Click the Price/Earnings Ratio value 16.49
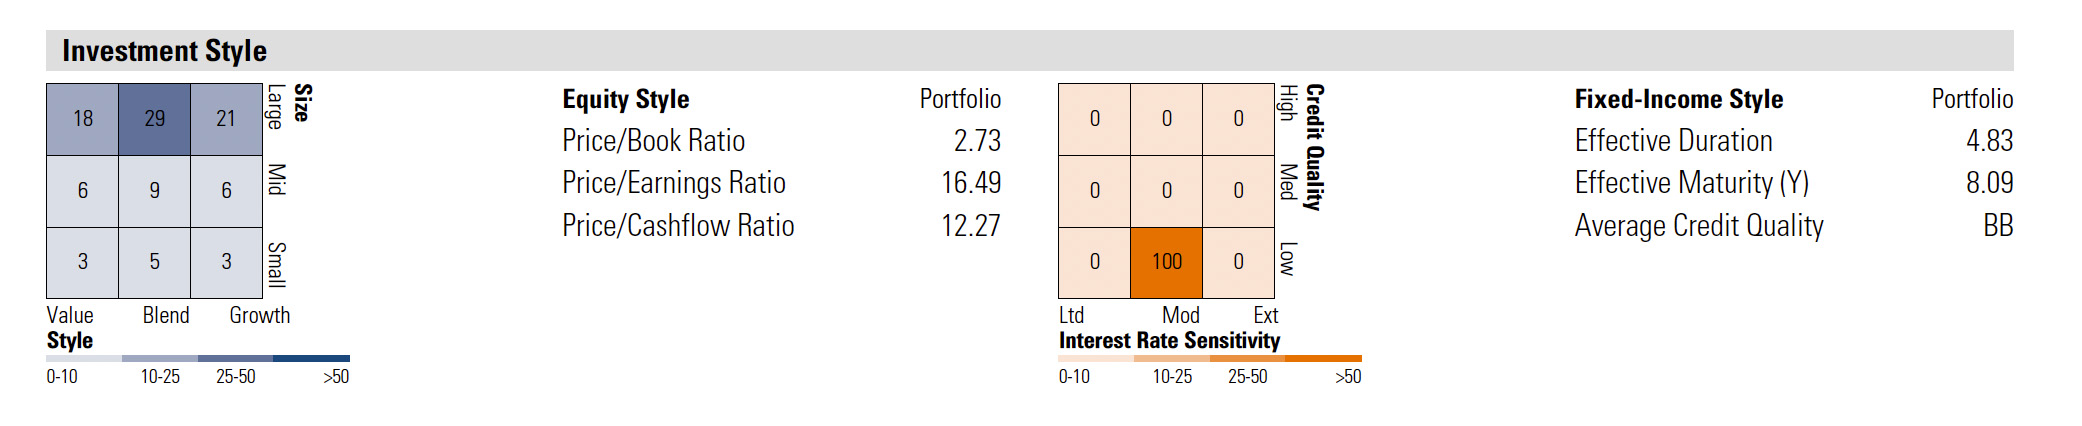The width and height of the screenshot is (2082, 426). pos(970,183)
